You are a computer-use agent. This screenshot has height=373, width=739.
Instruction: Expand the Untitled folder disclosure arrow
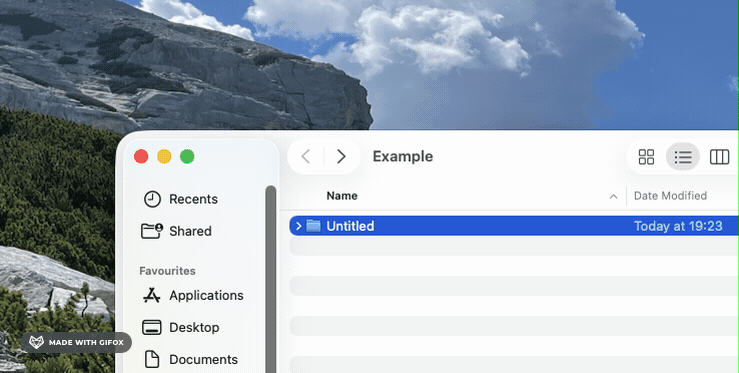point(298,226)
